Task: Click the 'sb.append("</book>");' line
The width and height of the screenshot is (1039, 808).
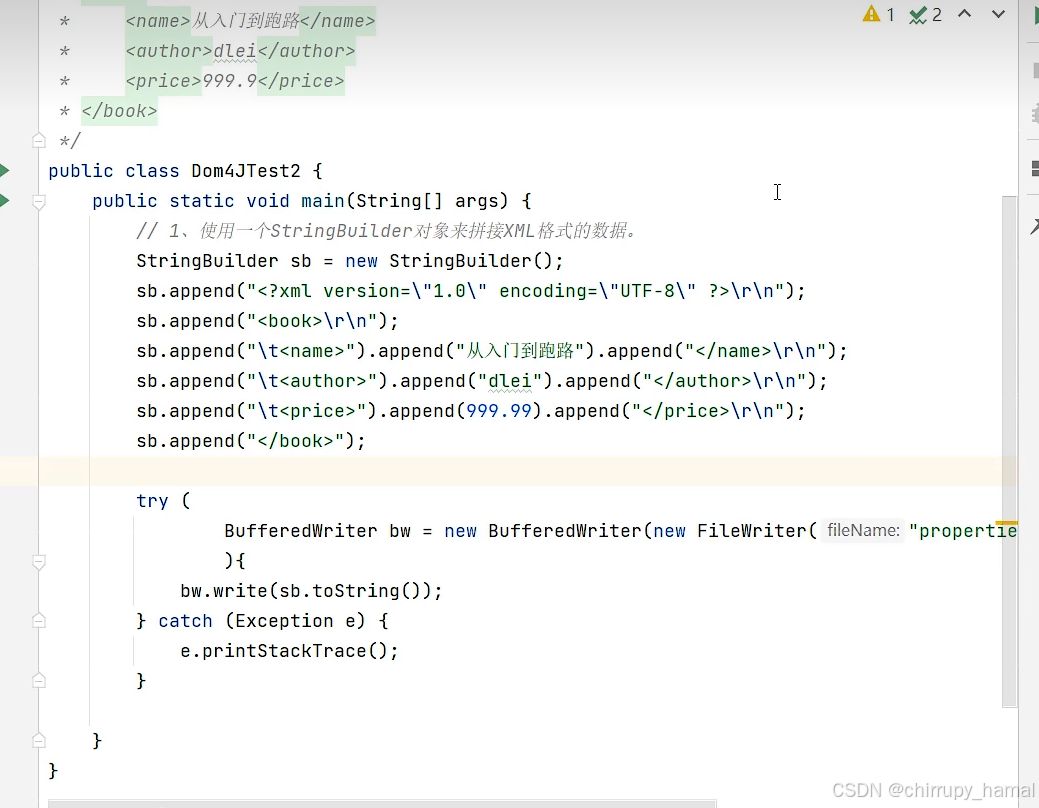Action: (x=251, y=441)
